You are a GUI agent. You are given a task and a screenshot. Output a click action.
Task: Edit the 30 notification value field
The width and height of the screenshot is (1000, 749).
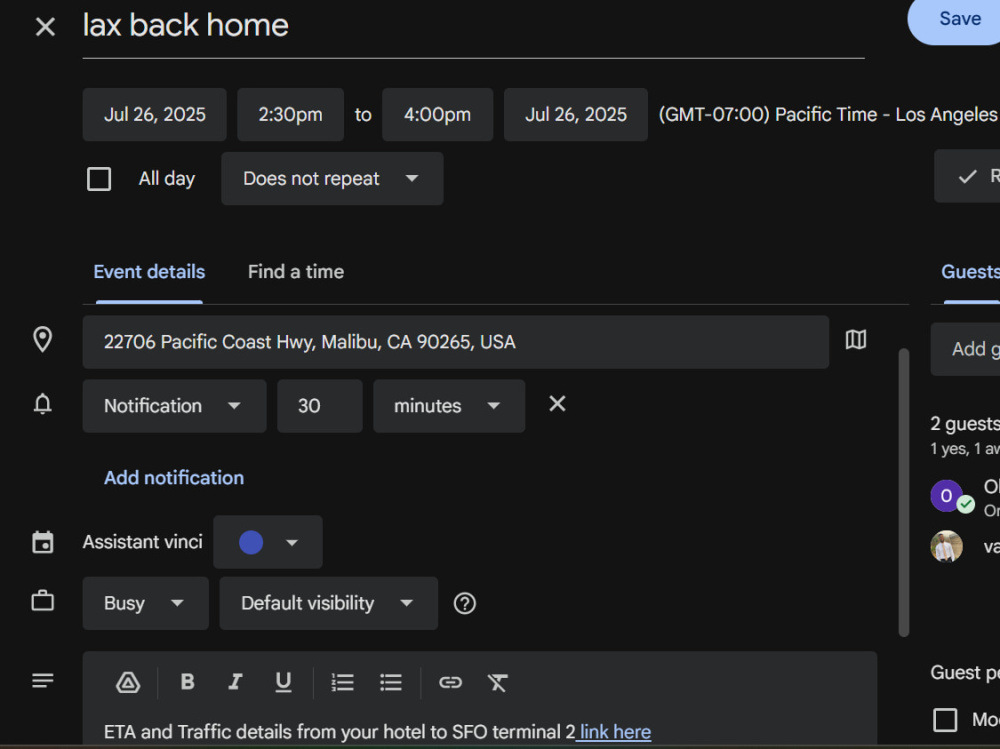(x=320, y=406)
